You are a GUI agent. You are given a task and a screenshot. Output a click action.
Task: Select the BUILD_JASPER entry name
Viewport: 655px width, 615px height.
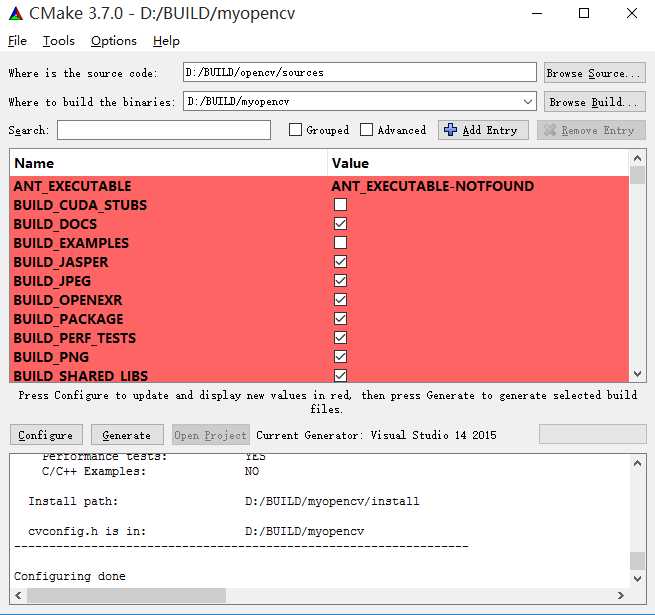pyautogui.click(x=61, y=262)
